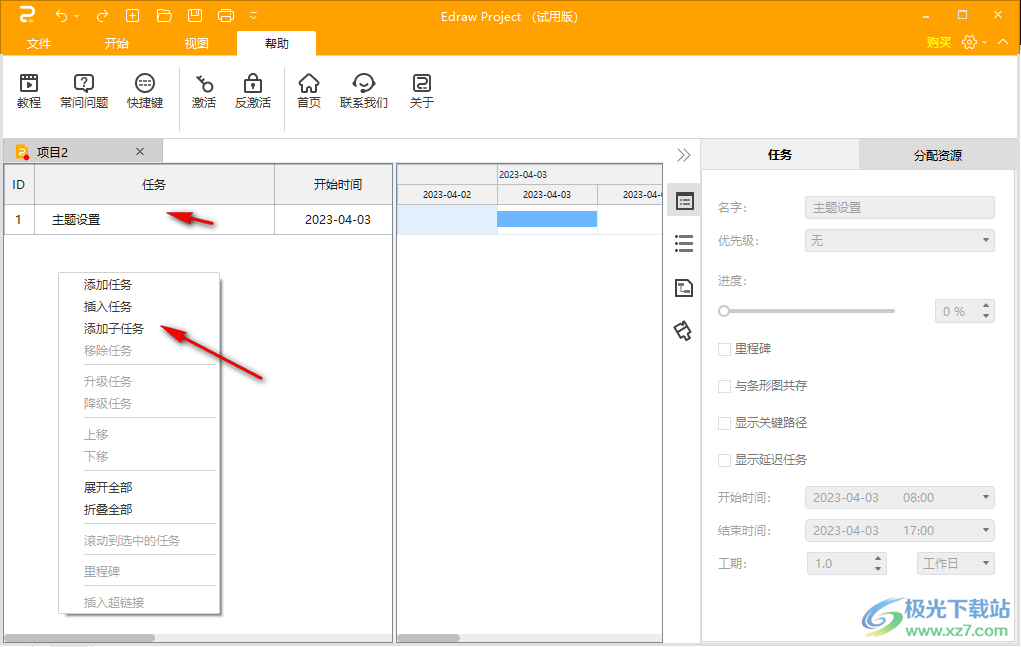The width and height of the screenshot is (1021, 647).
Task: Open 联系我们 contact us
Action: [x=363, y=91]
